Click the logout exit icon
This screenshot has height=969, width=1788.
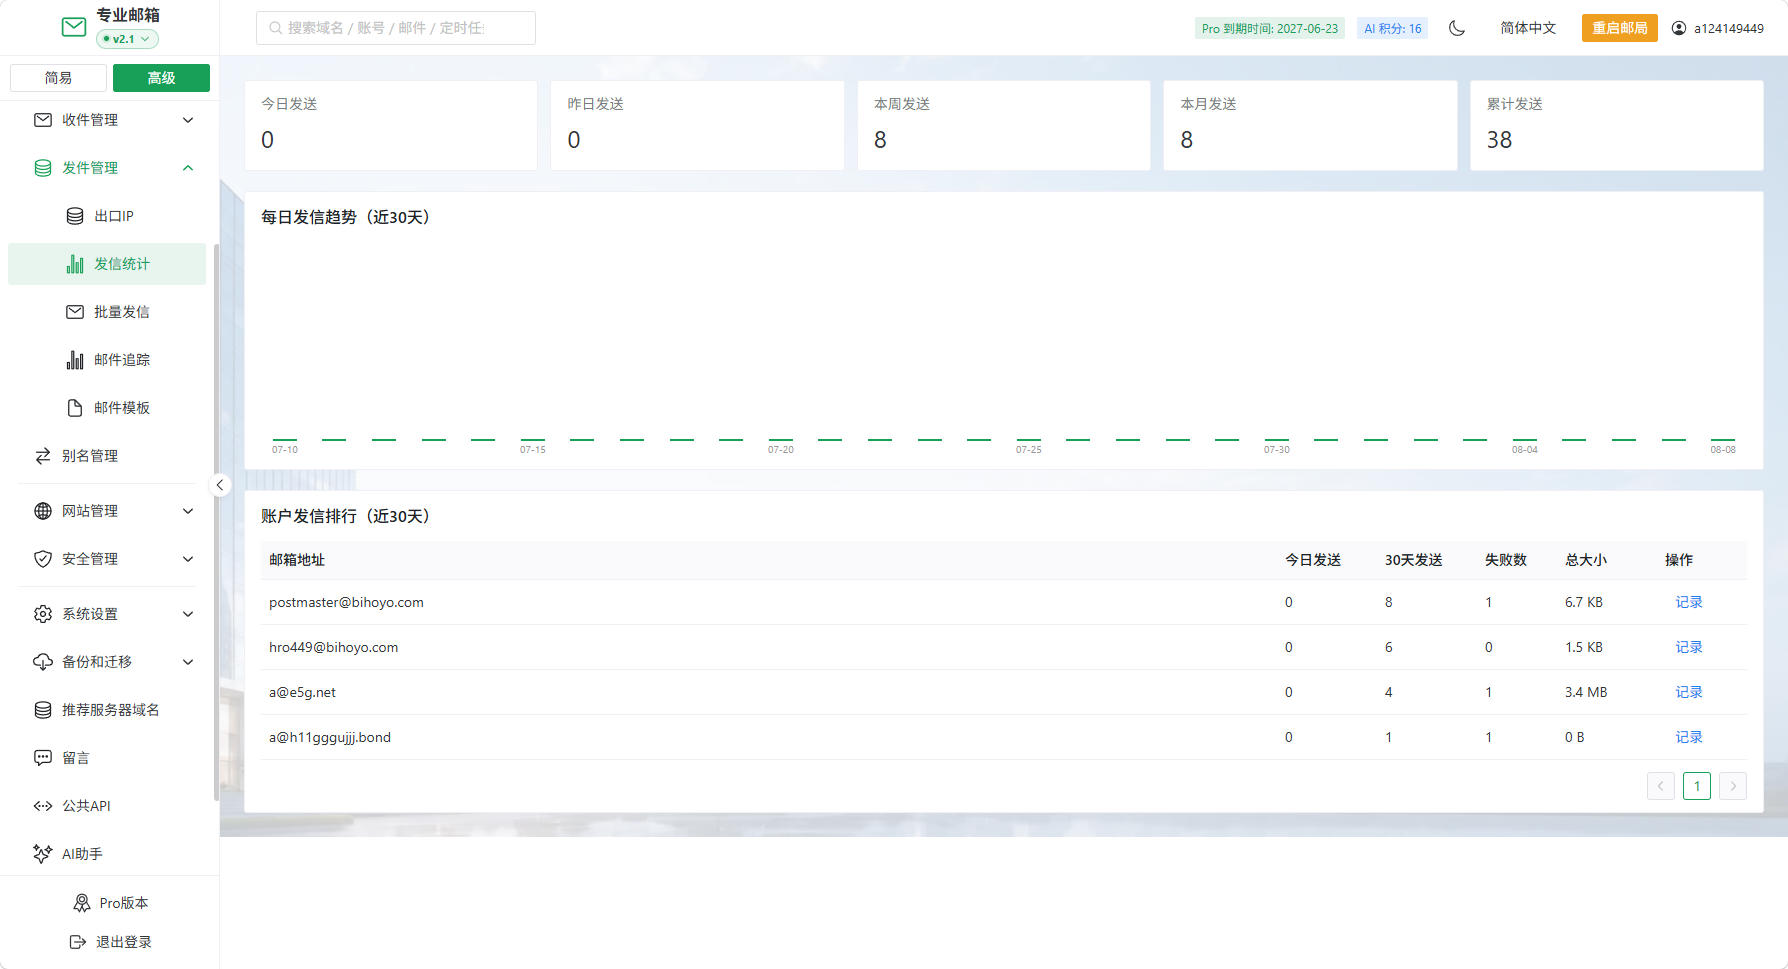click(x=78, y=942)
